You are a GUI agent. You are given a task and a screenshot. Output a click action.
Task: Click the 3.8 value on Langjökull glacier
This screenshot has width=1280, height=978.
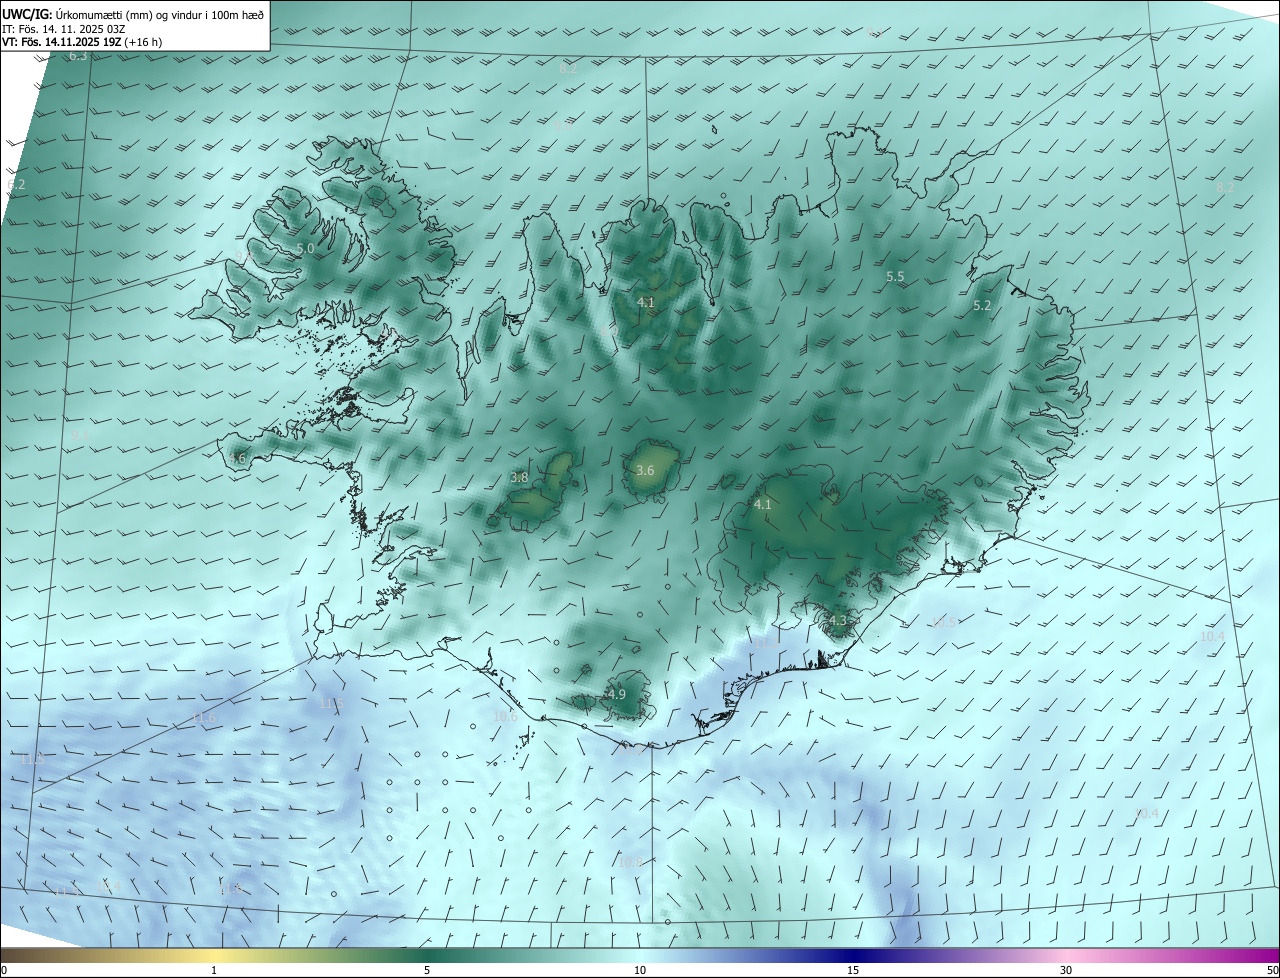pos(519,478)
